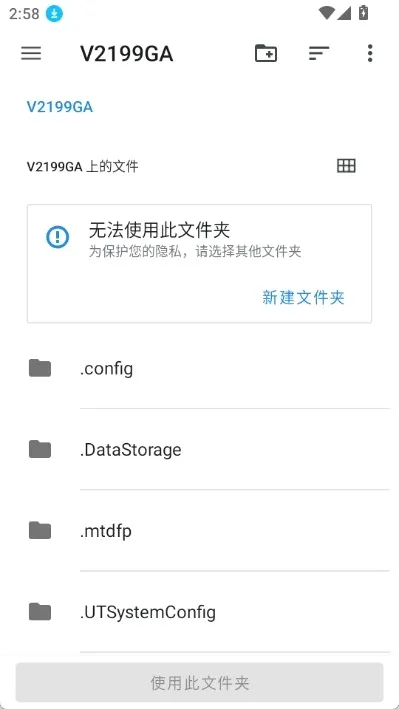The image size is (399, 709).
Task: Tap the download notification icon in status bar
Action: tap(54, 14)
